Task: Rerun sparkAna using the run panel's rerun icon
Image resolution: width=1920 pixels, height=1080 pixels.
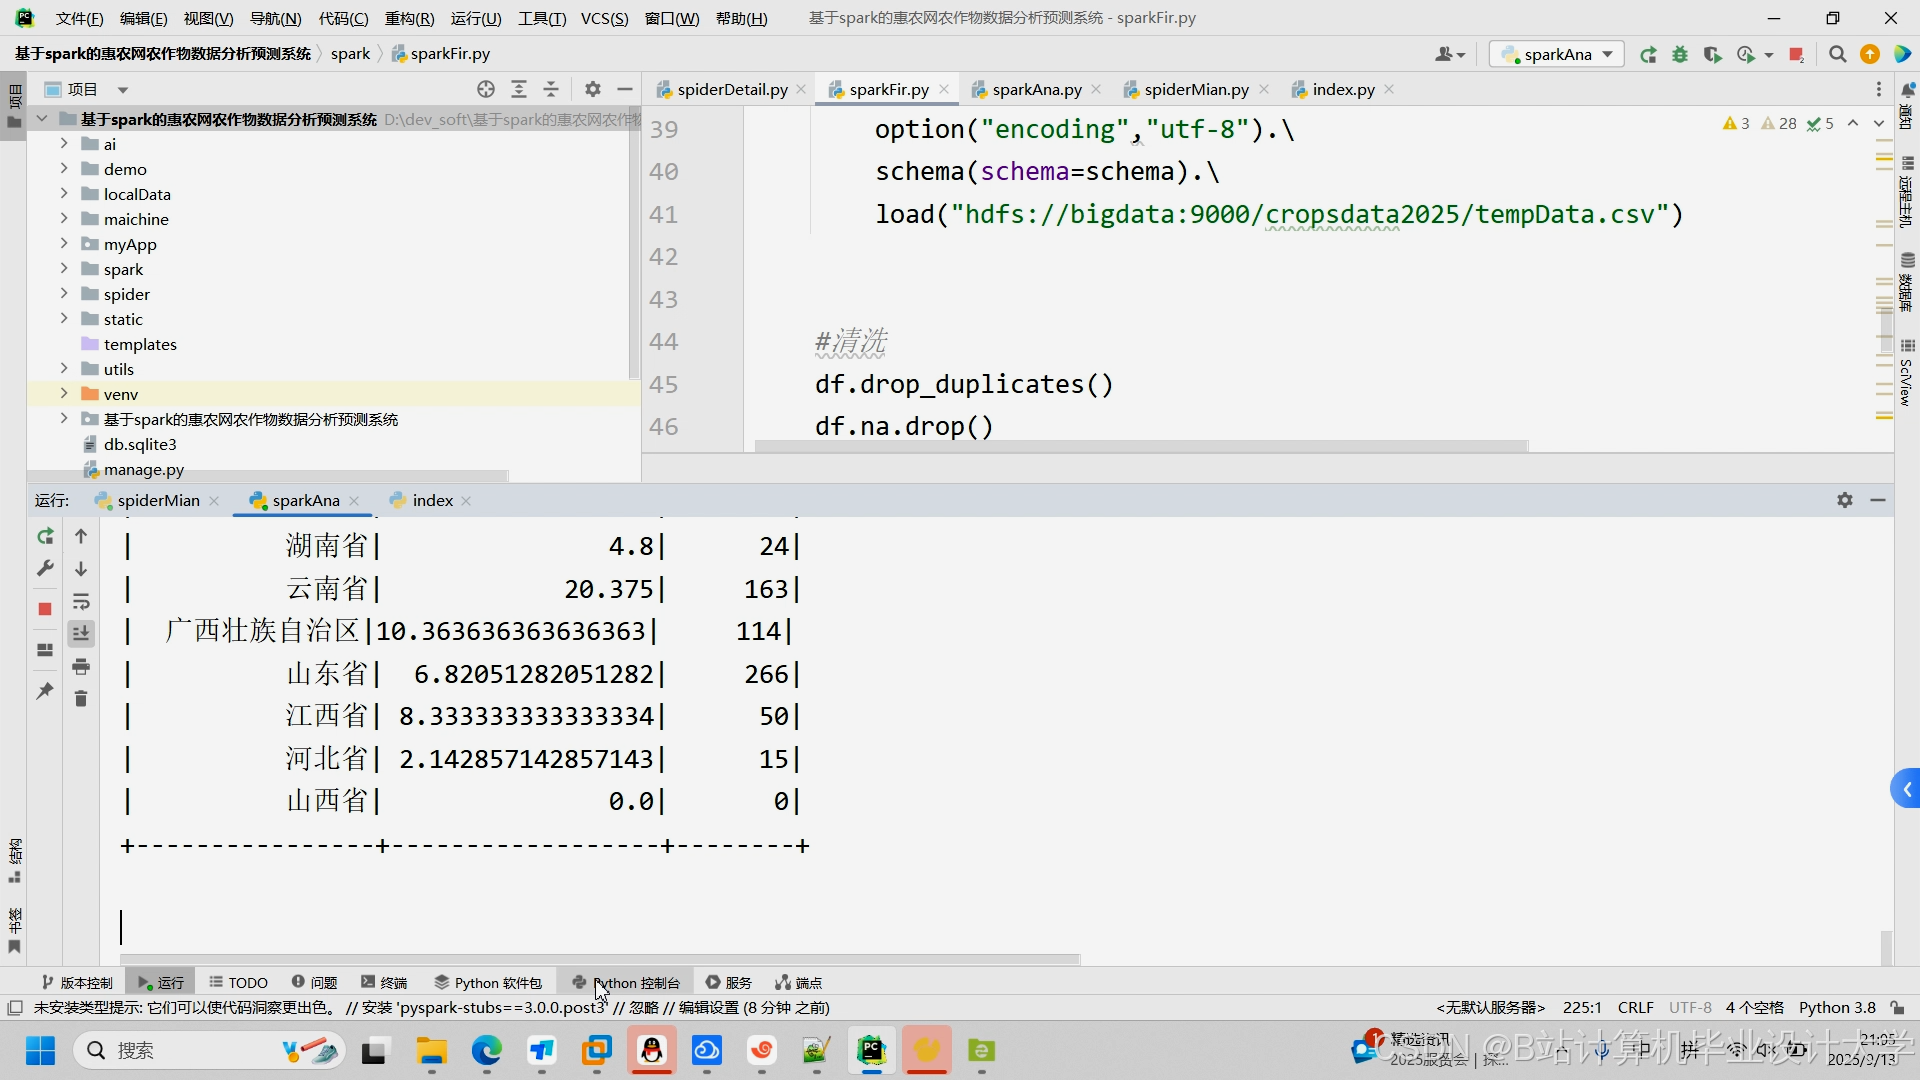Action: (x=45, y=537)
